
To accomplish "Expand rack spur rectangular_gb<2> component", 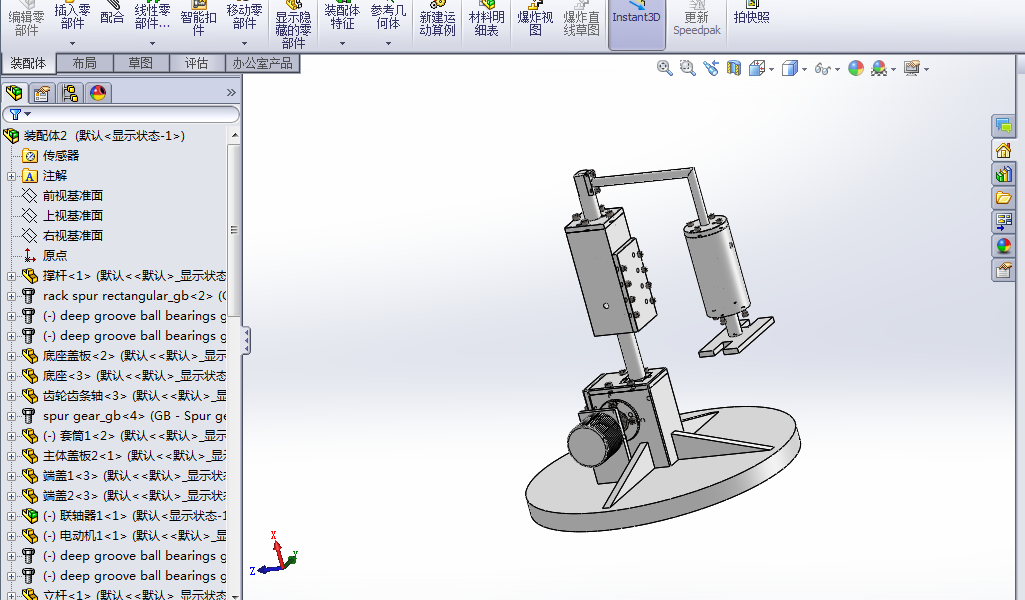I will coord(11,296).
